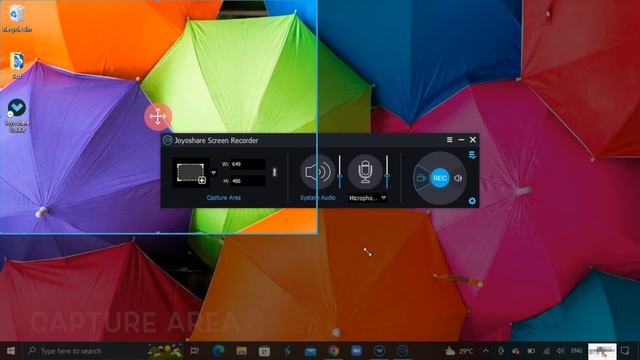Open Task View on the taskbar
This screenshot has height=360, width=640.
click(x=194, y=351)
